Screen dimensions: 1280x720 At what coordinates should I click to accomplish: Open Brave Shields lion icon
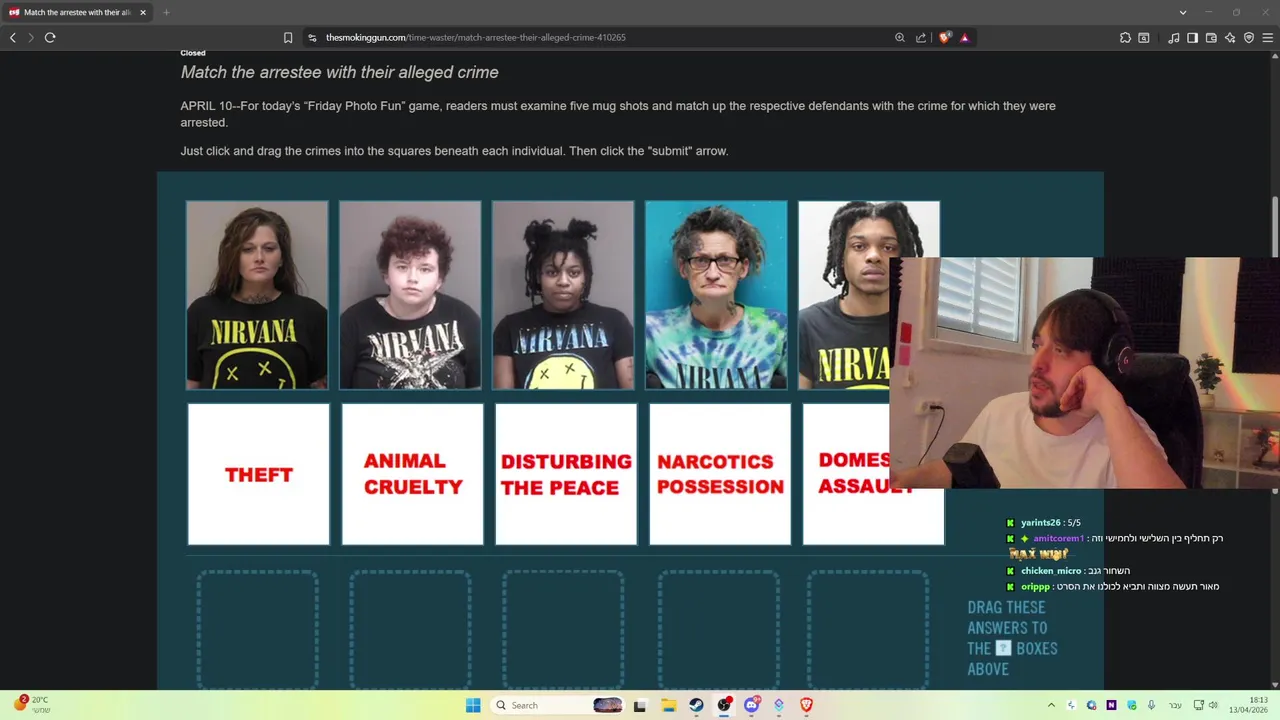[x=944, y=37]
